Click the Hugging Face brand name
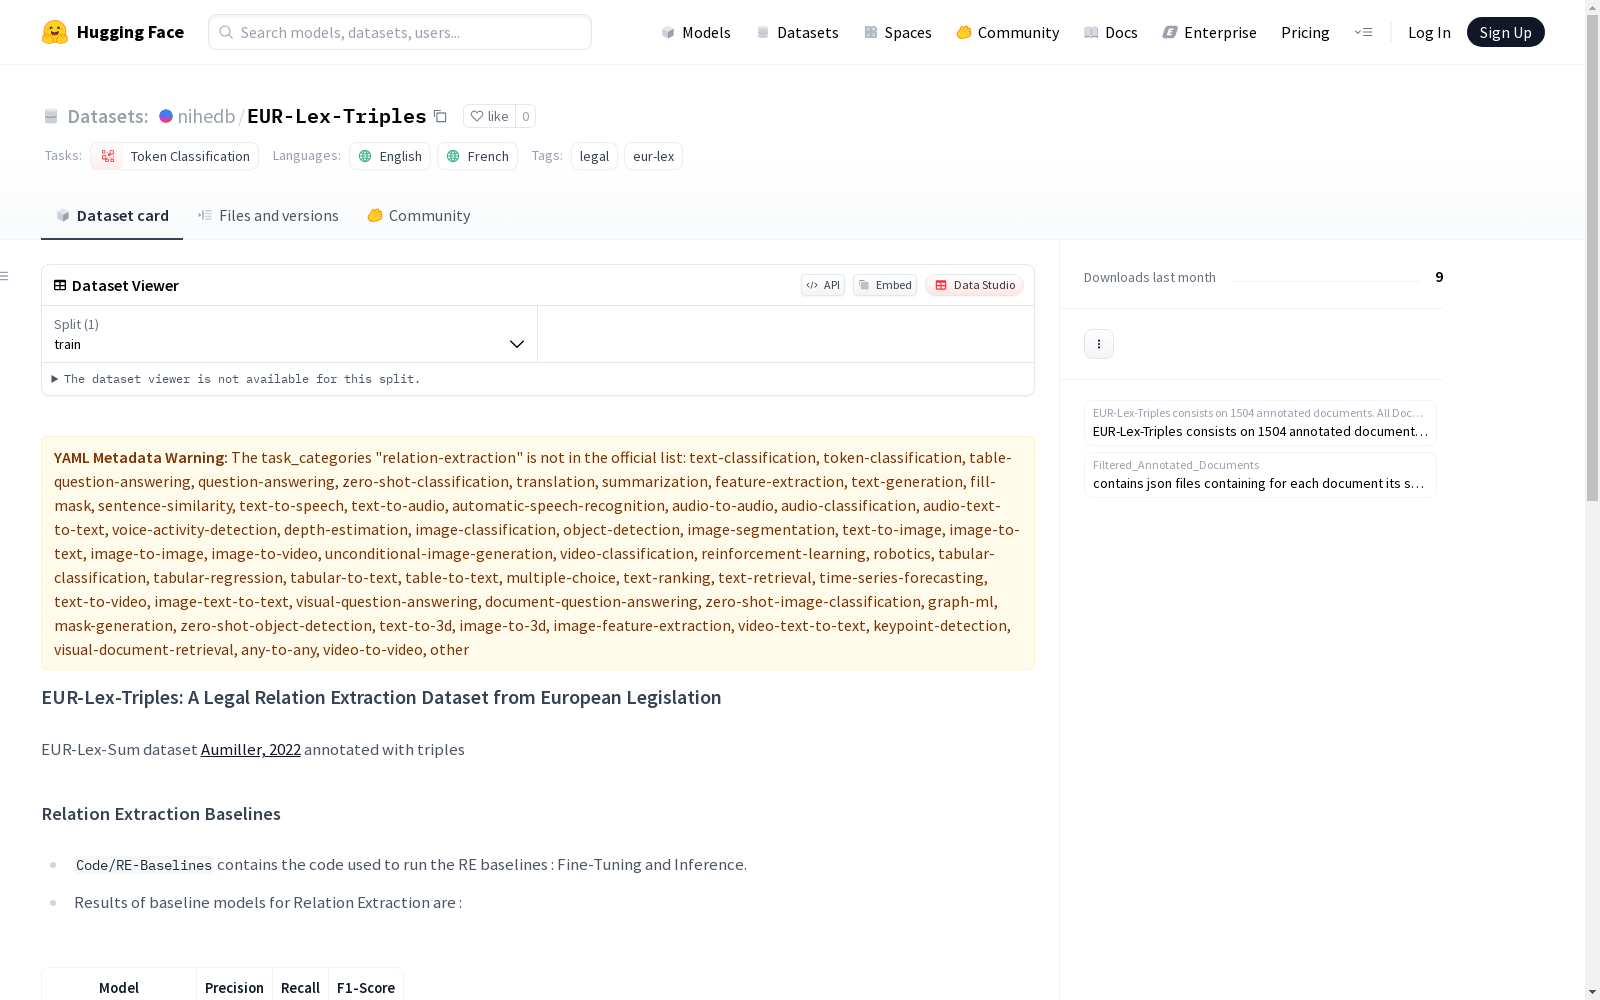 click(x=130, y=32)
